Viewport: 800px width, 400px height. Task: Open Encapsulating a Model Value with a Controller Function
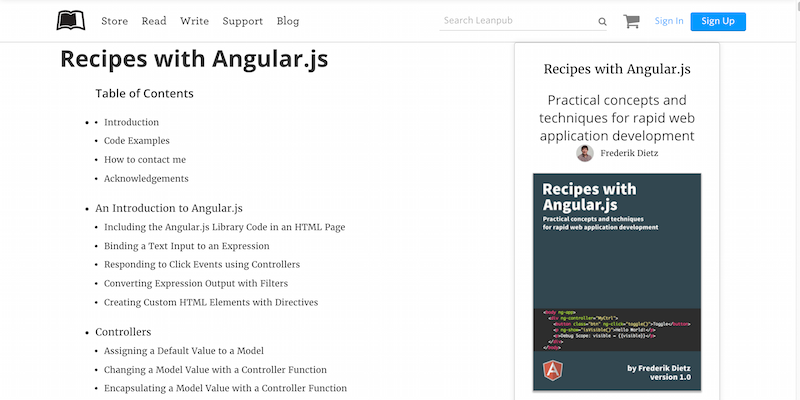[226, 388]
